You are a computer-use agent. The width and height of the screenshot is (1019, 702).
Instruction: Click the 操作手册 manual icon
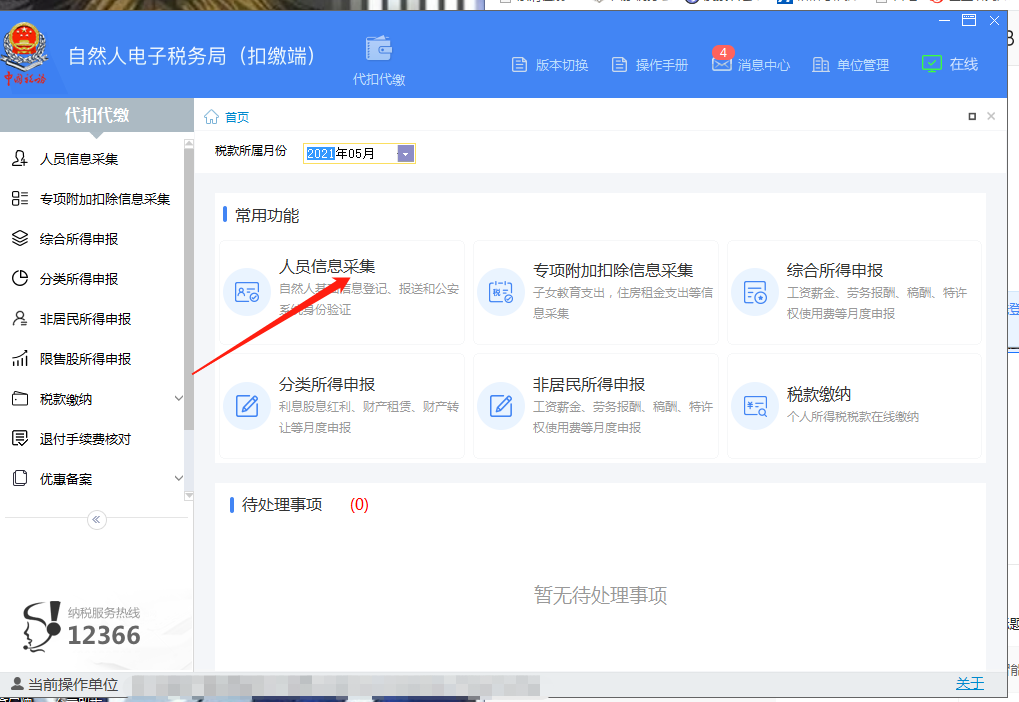[619, 65]
